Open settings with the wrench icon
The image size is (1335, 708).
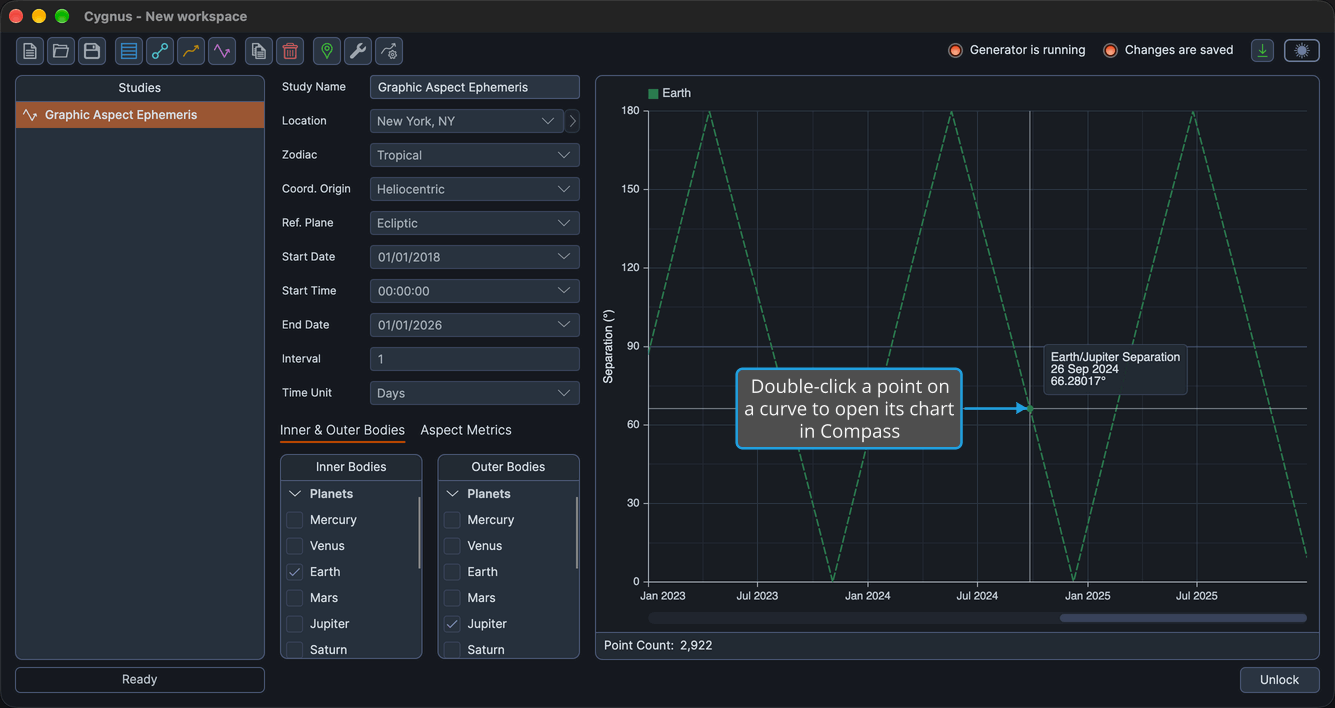click(358, 51)
